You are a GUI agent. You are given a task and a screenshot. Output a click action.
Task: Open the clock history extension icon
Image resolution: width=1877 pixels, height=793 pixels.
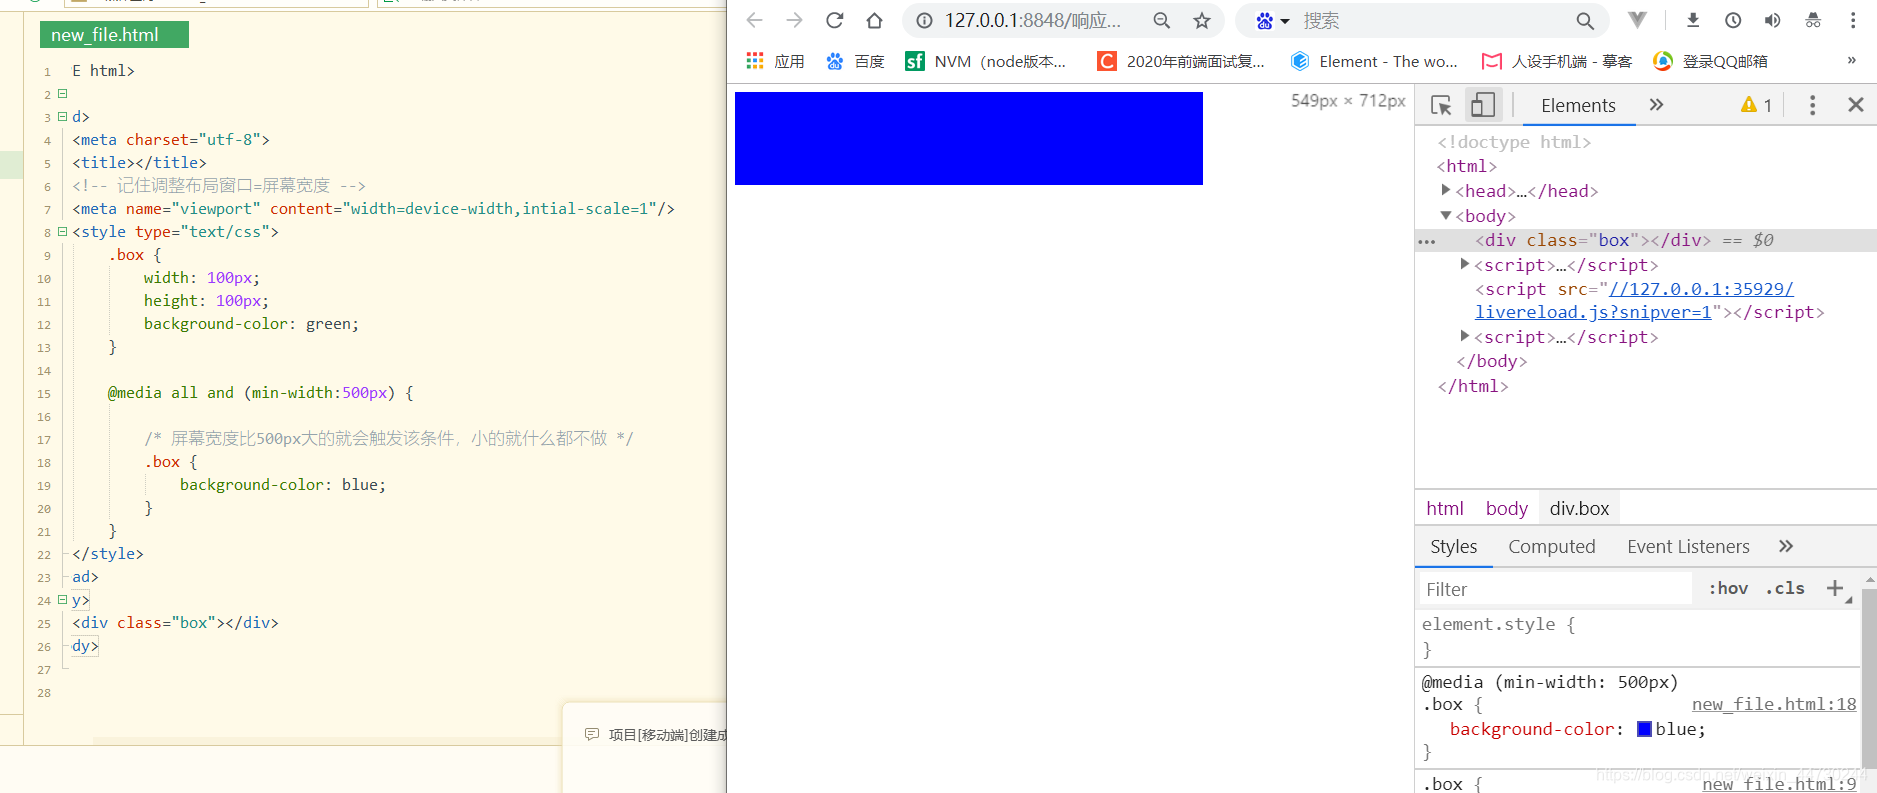click(x=1733, y=20)
